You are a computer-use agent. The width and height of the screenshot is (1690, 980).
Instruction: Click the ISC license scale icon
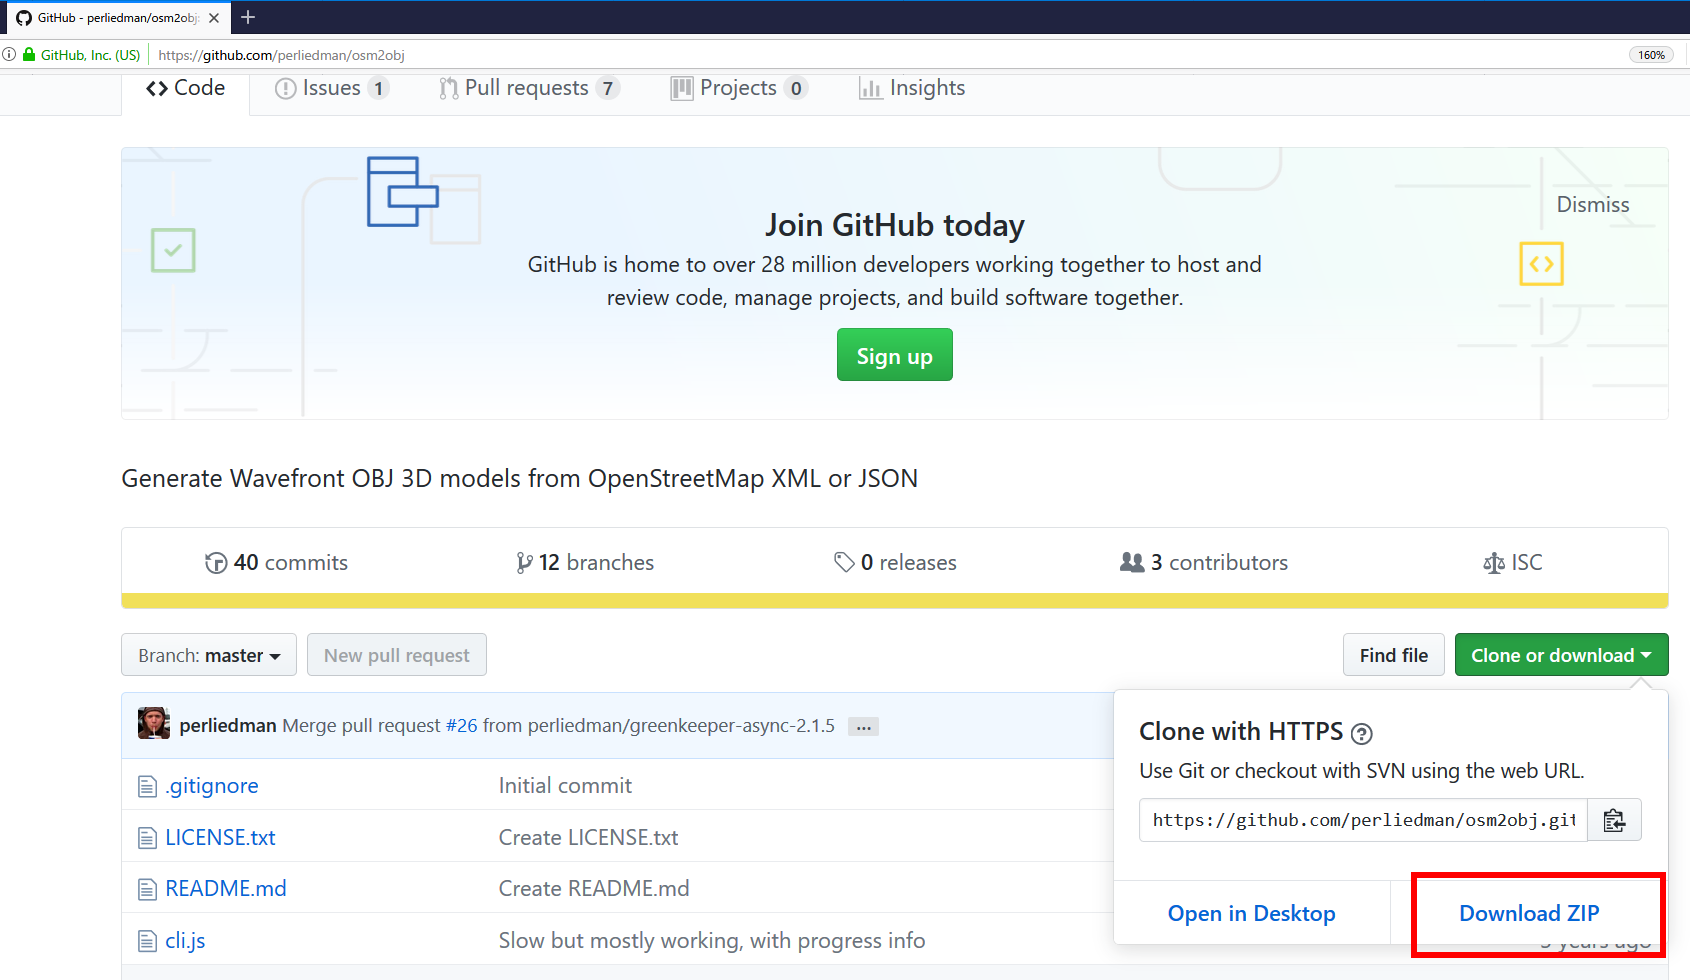[1493, 563]
